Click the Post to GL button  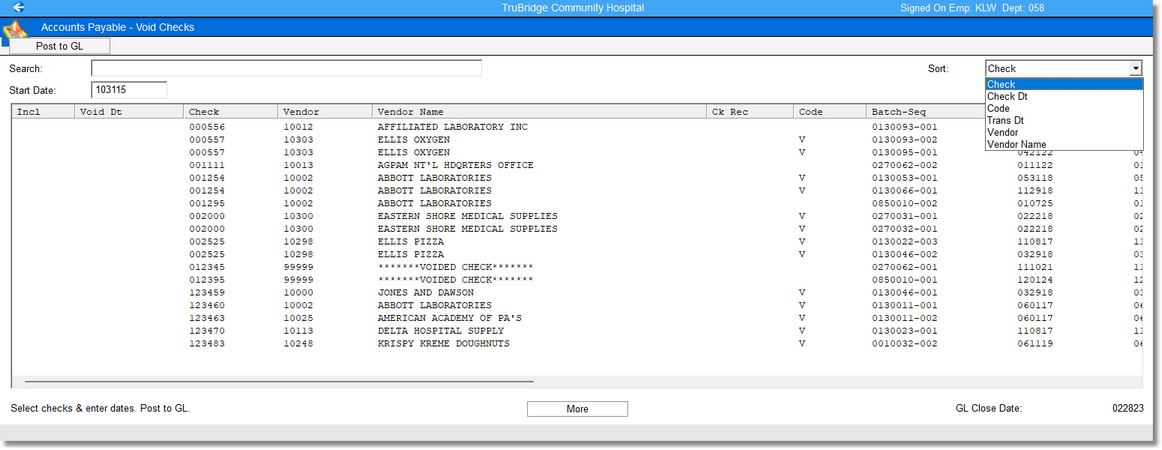pos(60,46)
